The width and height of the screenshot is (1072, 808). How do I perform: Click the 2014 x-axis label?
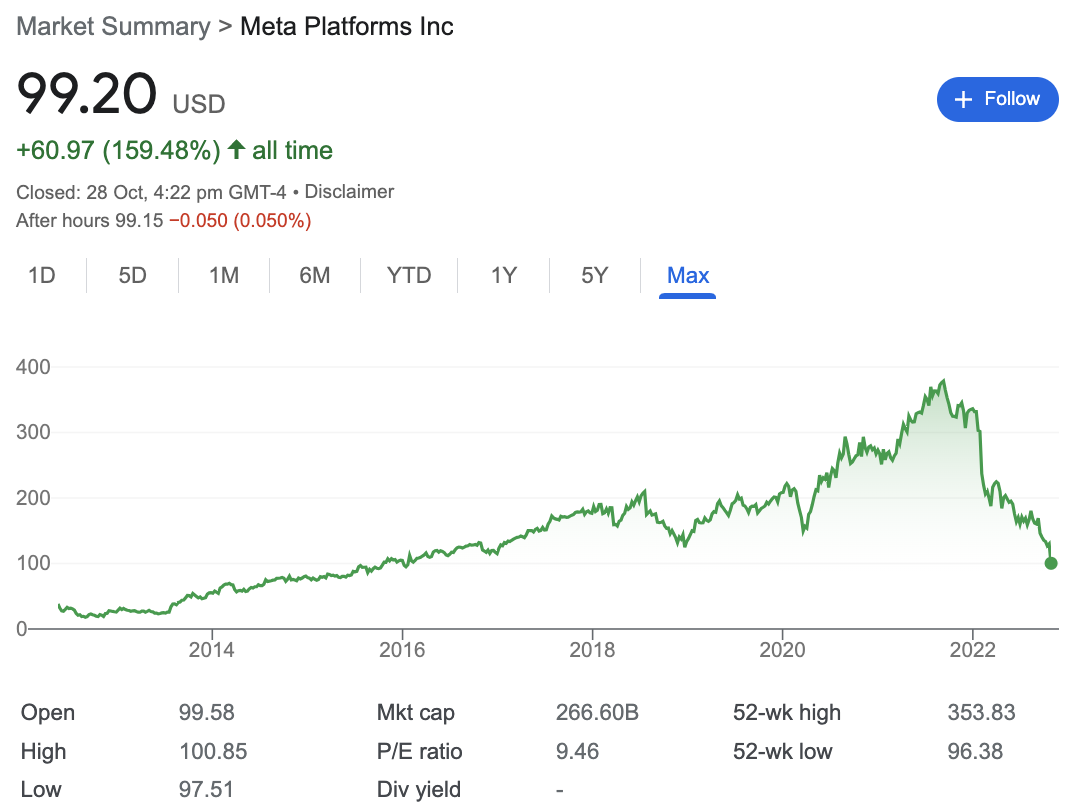[x=211, y=649]
